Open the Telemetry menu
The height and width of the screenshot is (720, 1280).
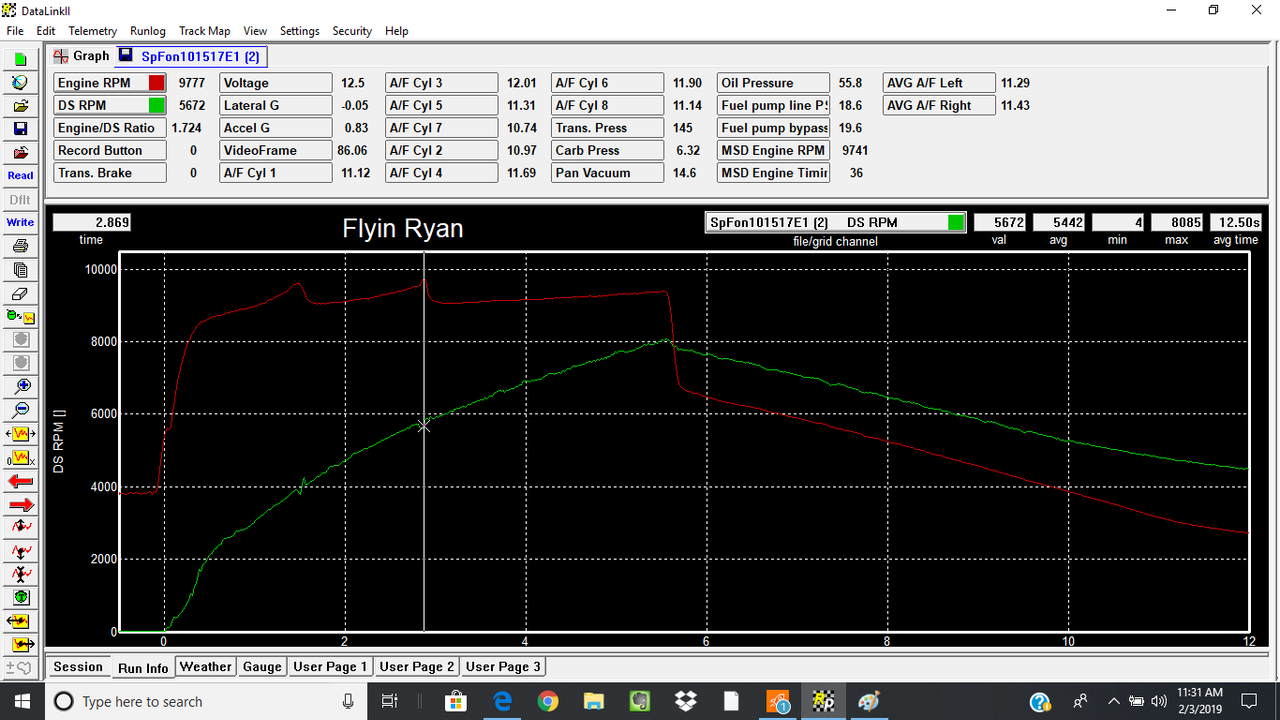(x=92, y=31)
